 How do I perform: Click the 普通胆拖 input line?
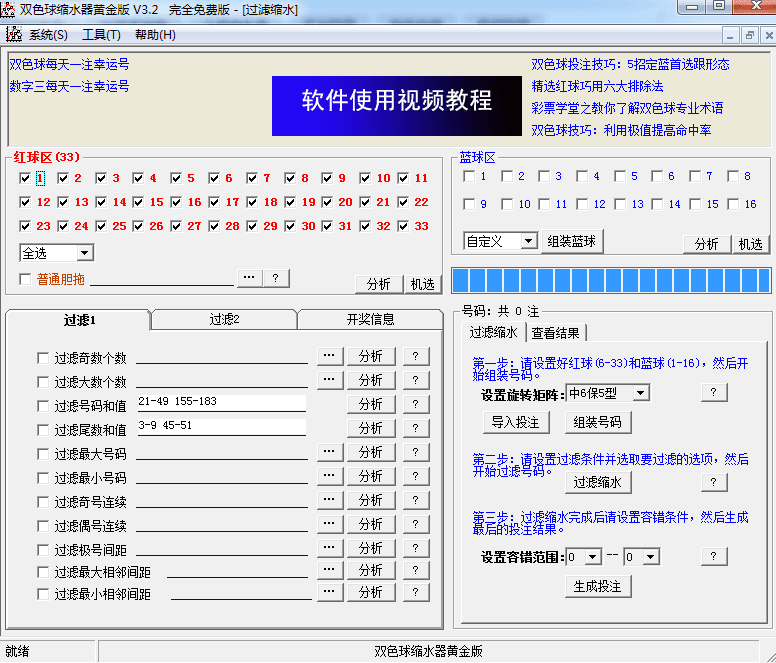coord(162,280)
